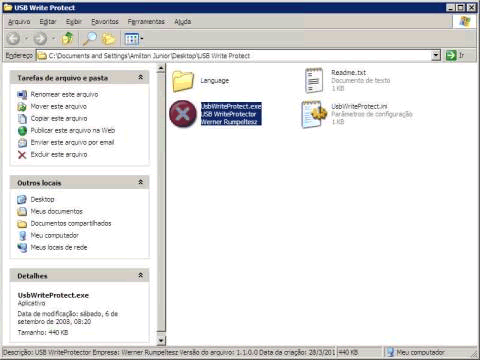This screenshot has height=360, width=480.
Task: Select the UsbWriteProtect.exe red icon
Action: [183, 114]
